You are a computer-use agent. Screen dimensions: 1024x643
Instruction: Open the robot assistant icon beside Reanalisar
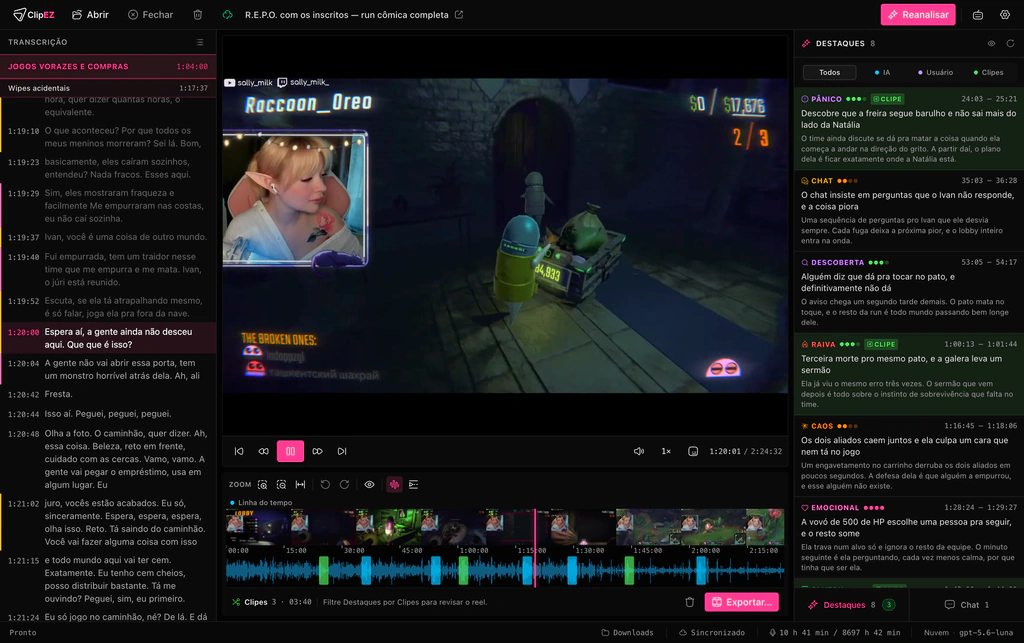click(978, 14)
